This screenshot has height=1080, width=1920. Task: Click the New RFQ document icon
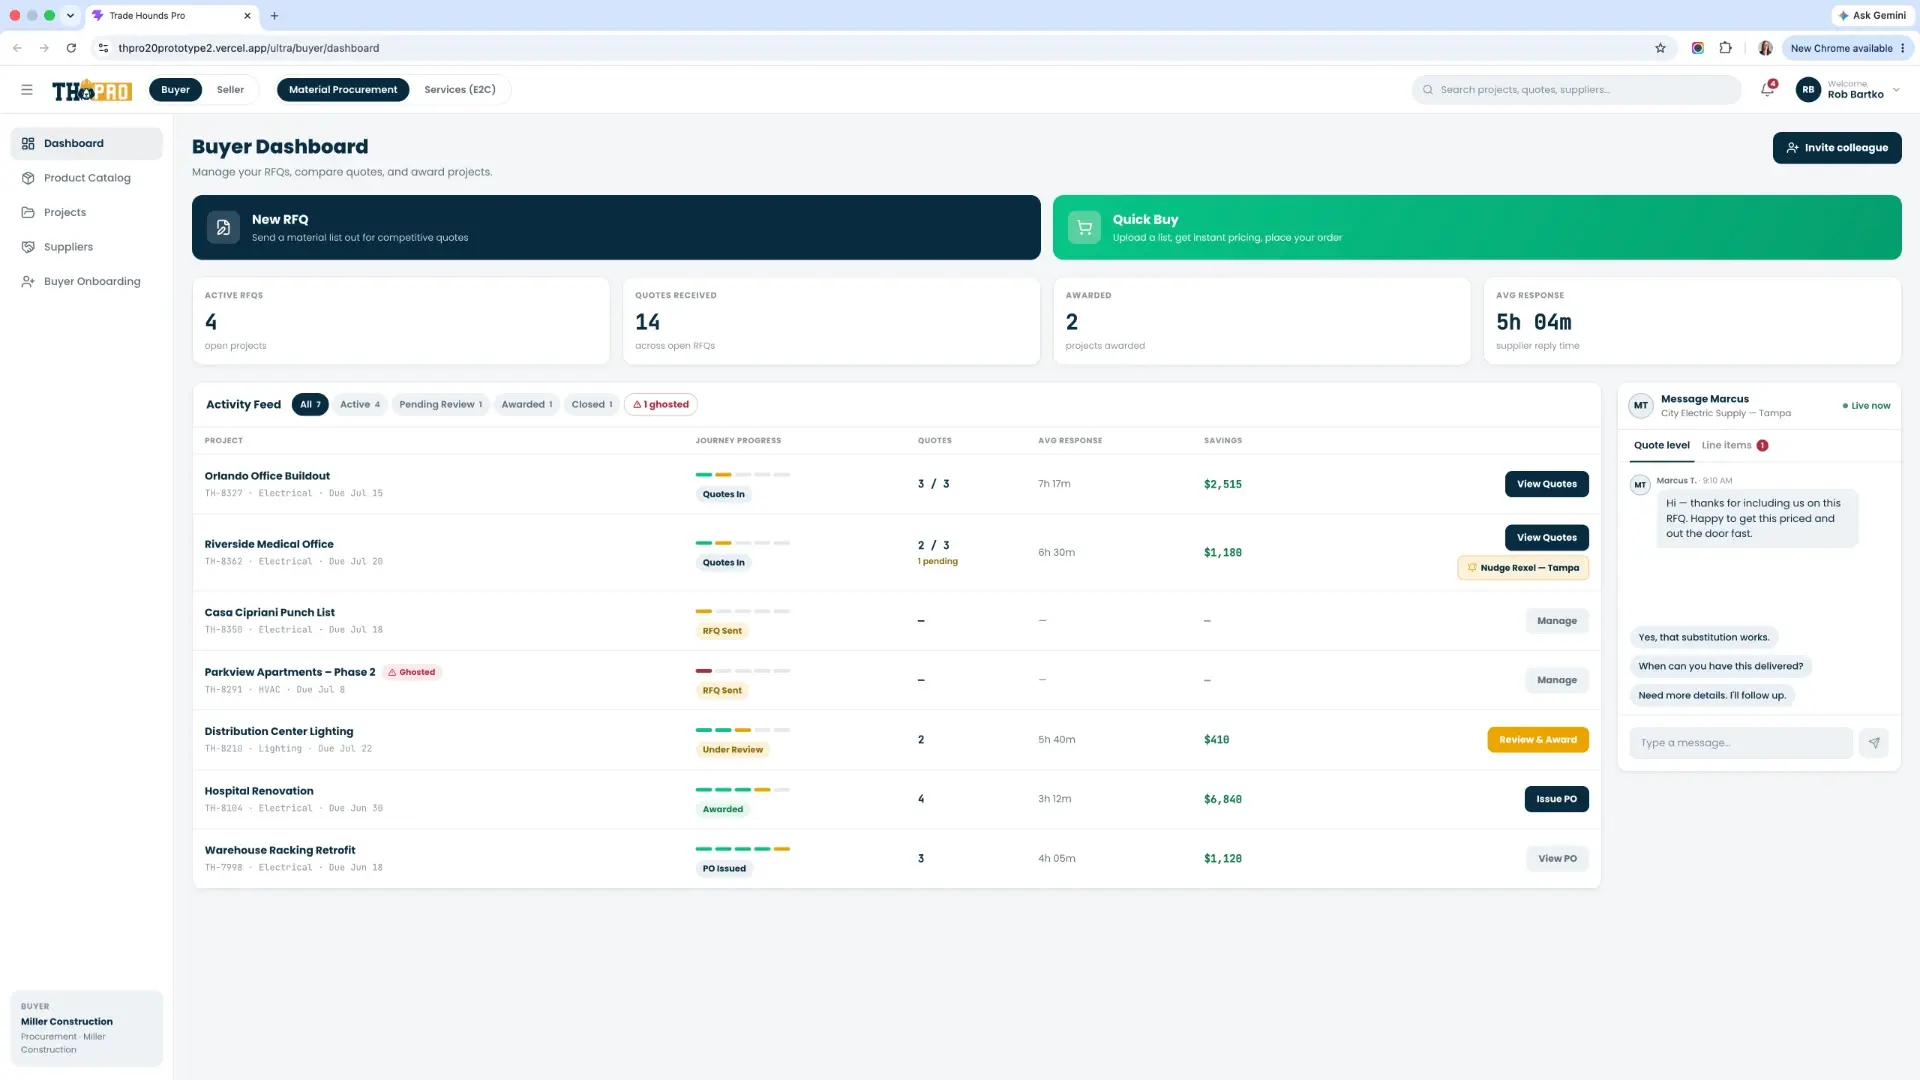223,228
